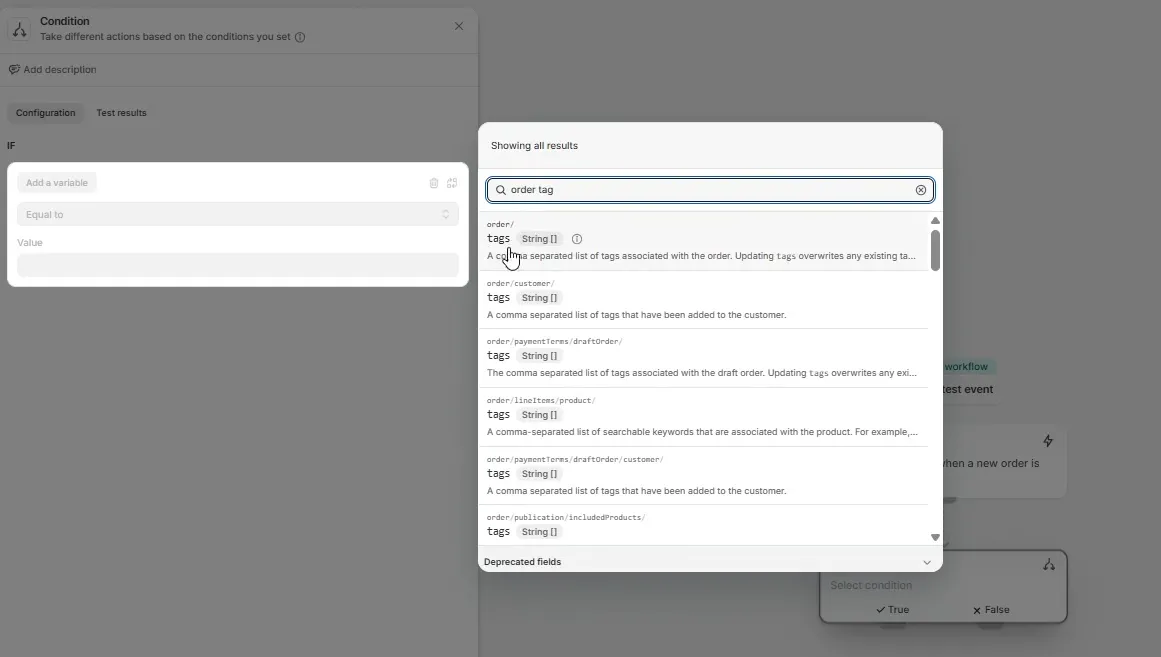1161x657 pixels.
Task: Open info icon beside order tags
Action: 577,239
